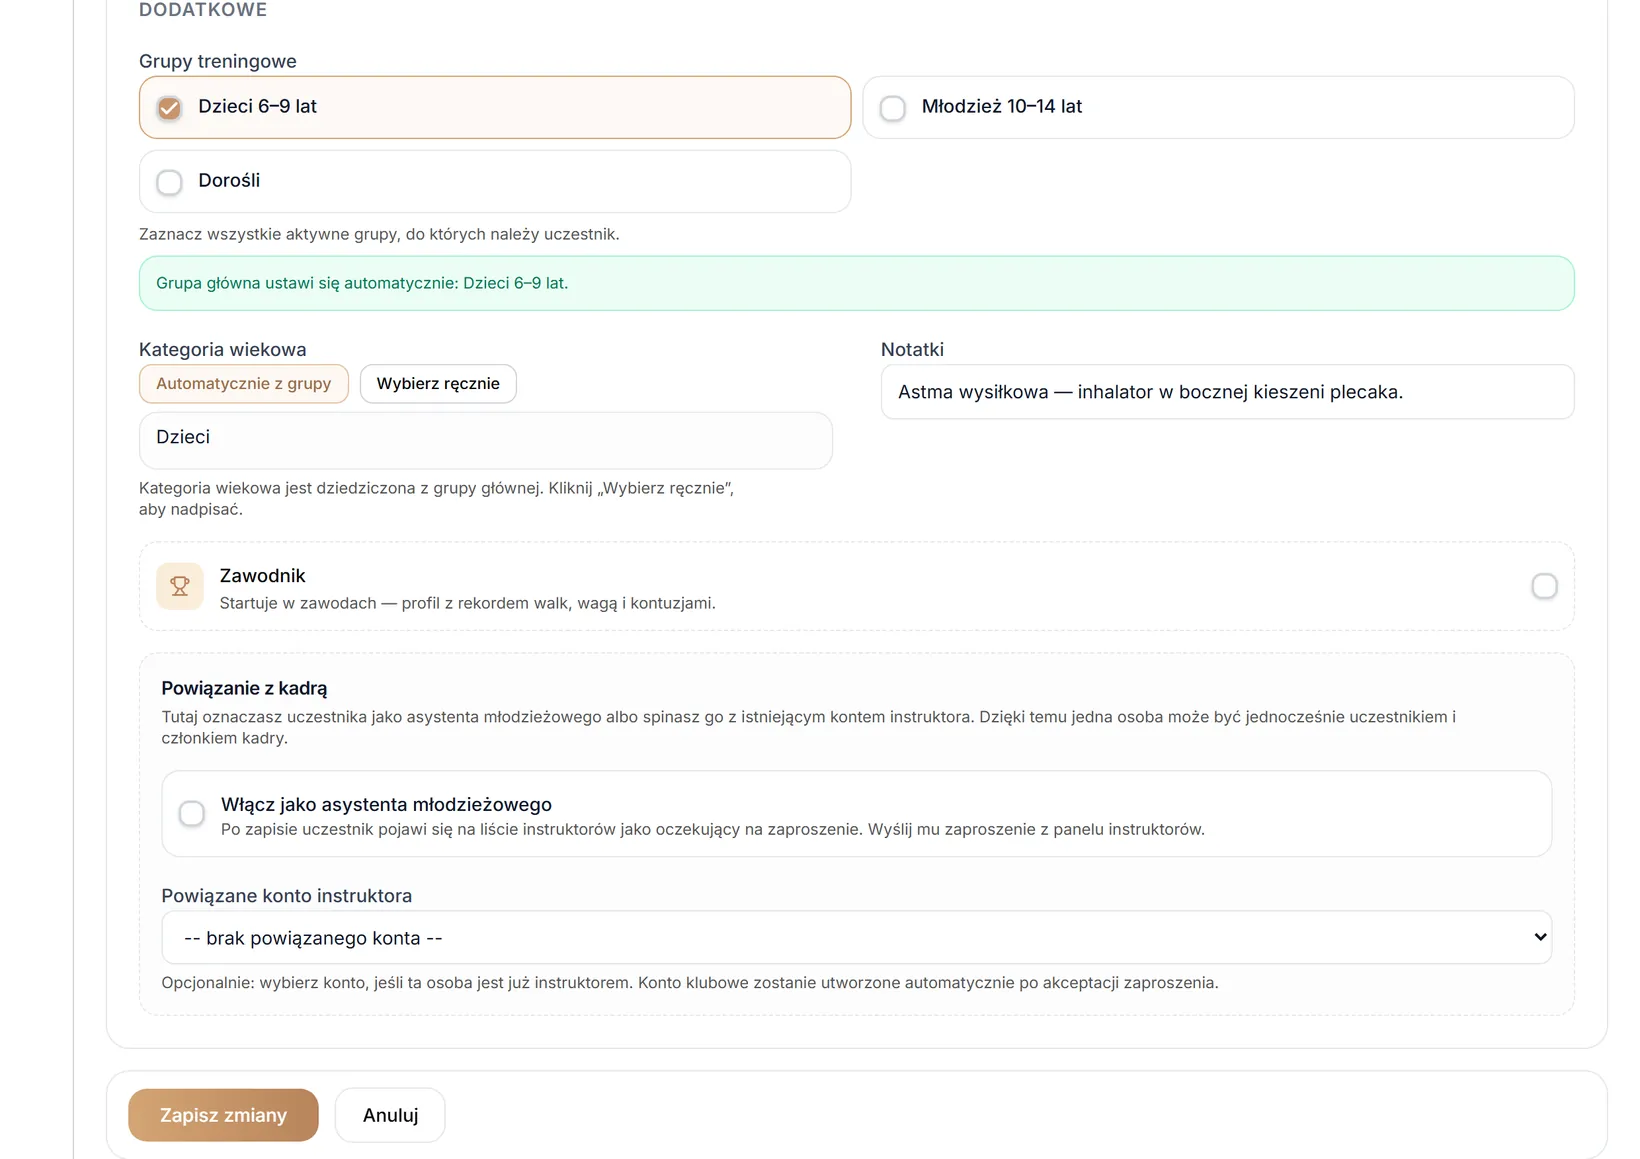Cancel editing with Anuluj
Image resolution: width=1640 pixels, height=1159 pixels.
coord(390,1115)
